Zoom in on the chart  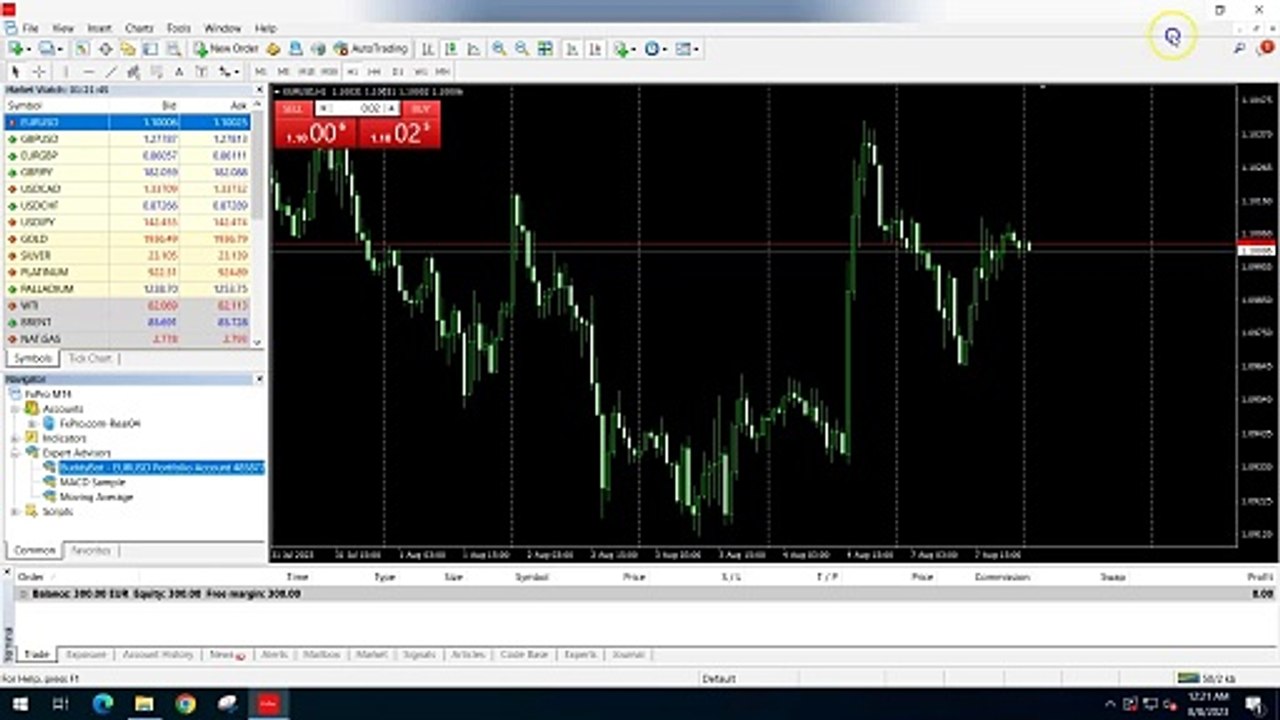click(x=499, y=48)
